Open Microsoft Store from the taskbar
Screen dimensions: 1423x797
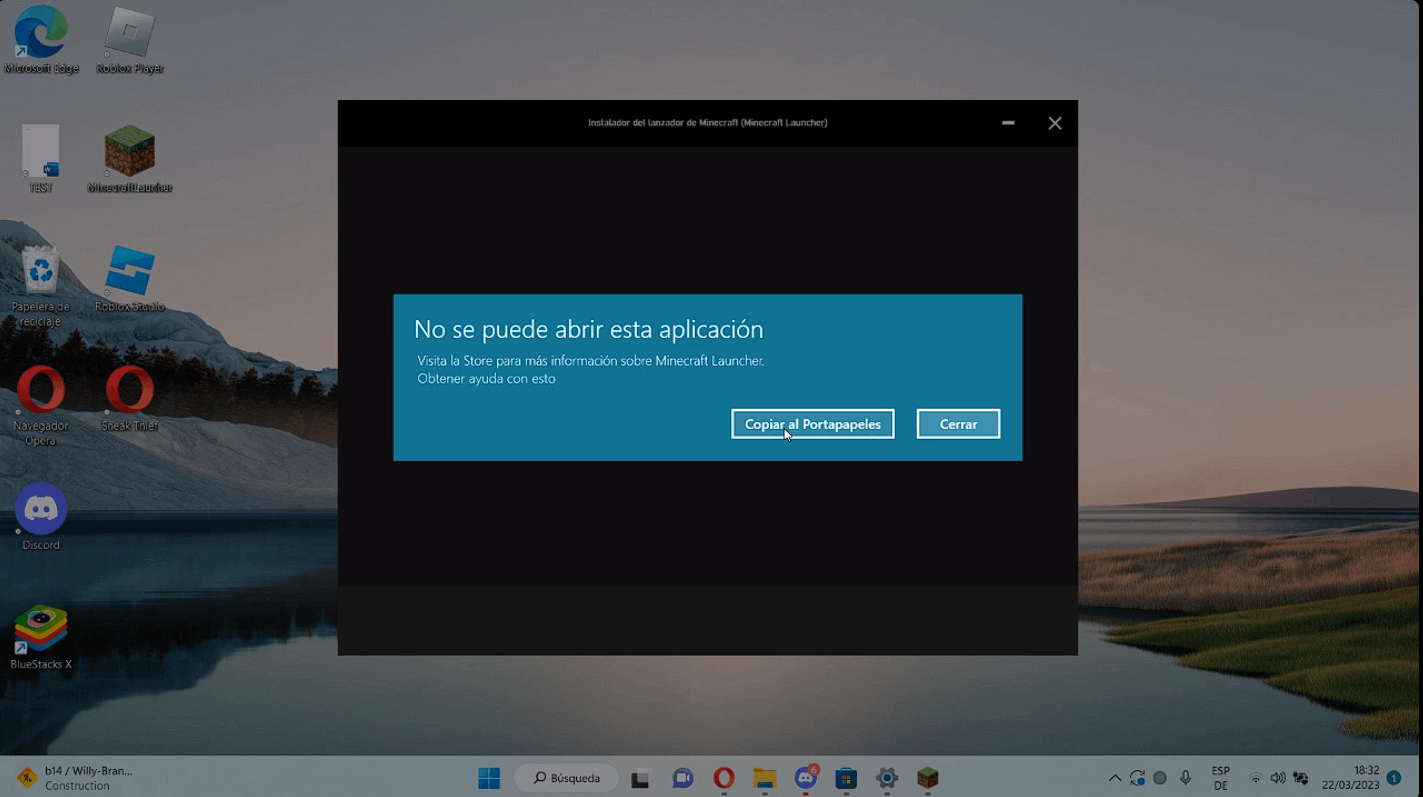(846, 778)
